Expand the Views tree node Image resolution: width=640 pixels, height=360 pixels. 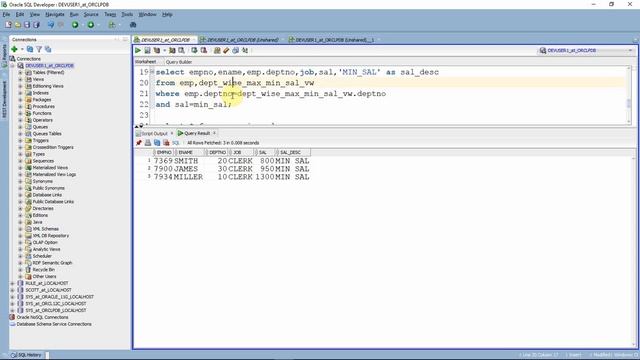coord(20,79)
